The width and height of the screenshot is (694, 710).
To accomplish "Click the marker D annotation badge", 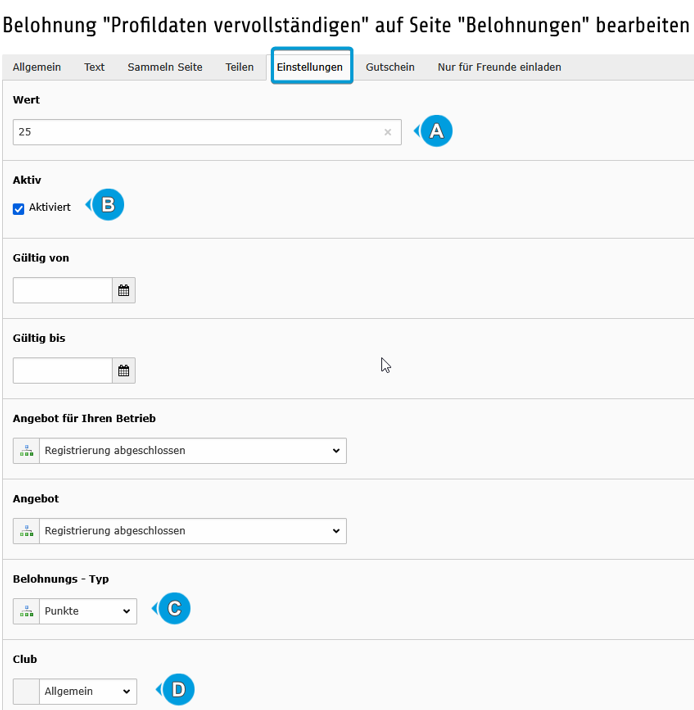I will pyautogui.click(x=178, y=689).
